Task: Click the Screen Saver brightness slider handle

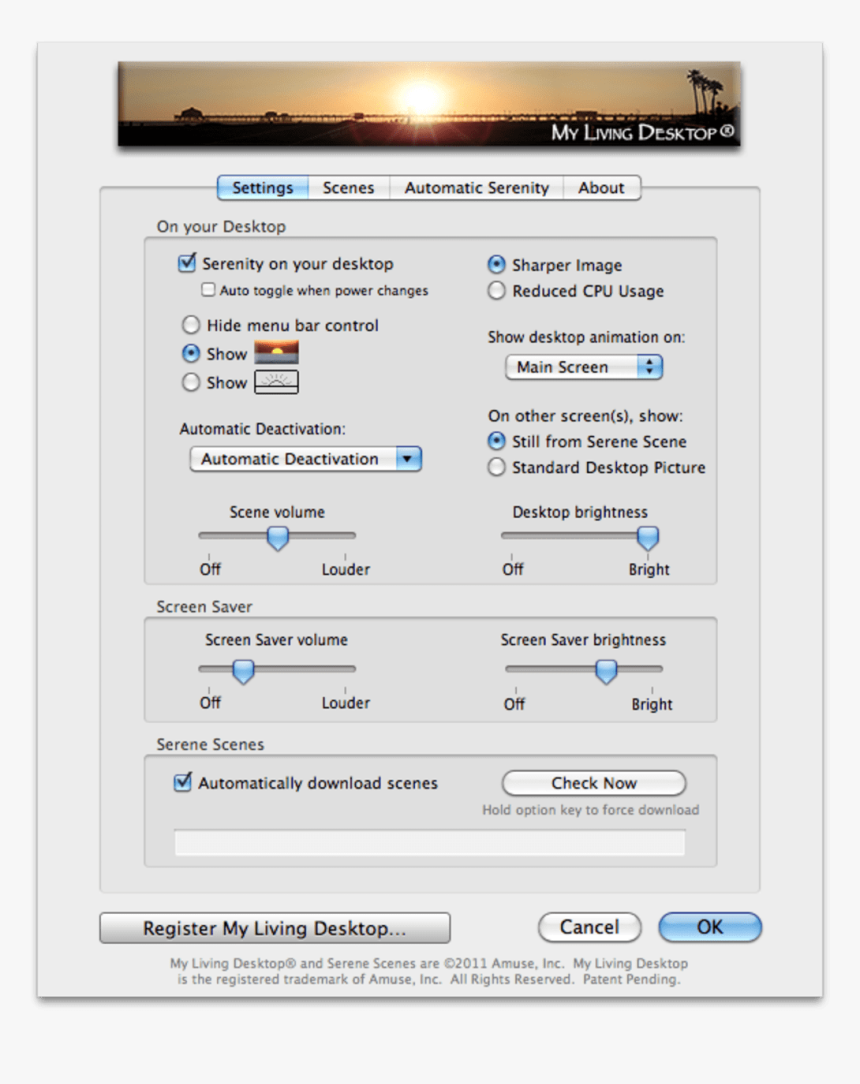Action: 606,671
